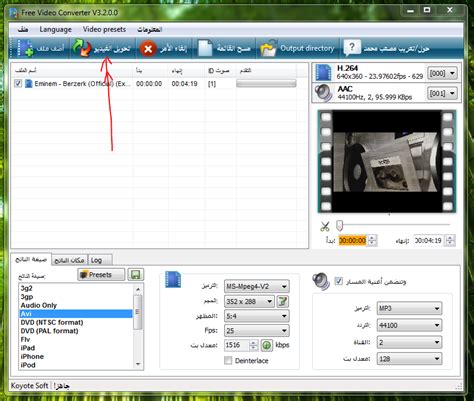Toggle the include audio track checkbox
This screenshot has width=474, height=401.
(x=338, y=281)
